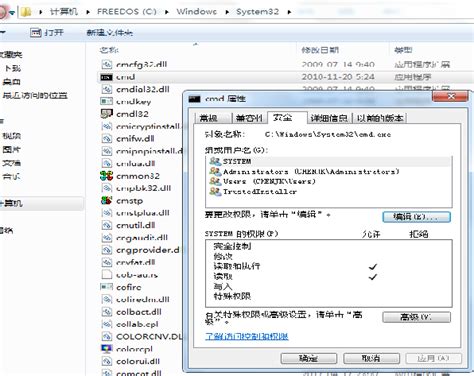Viewport: 474px width, 376px height.
Task: Click the 新建文件夹 toolbar button
Action: [x=110, y=32]
